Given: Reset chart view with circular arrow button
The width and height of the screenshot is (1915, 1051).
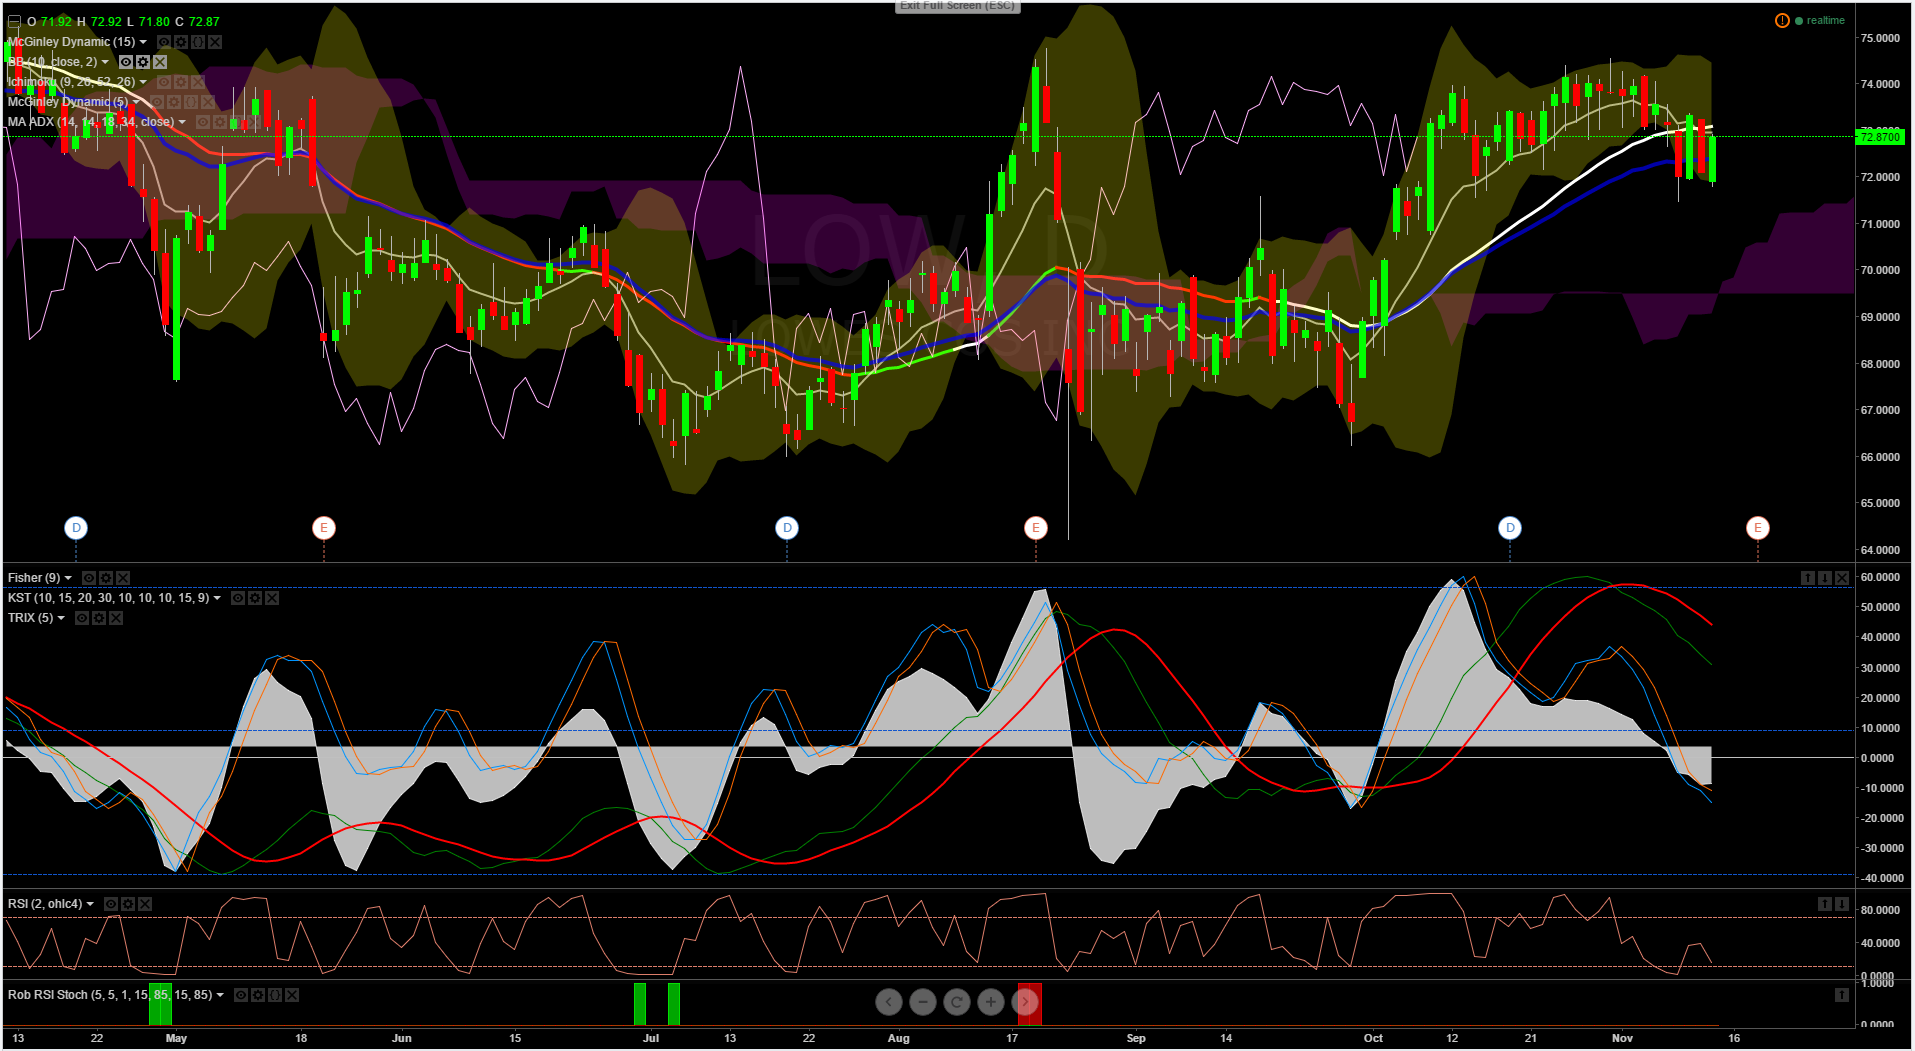Looking at the screenshot, I should pyautogui.click(x=957, y=1002).
